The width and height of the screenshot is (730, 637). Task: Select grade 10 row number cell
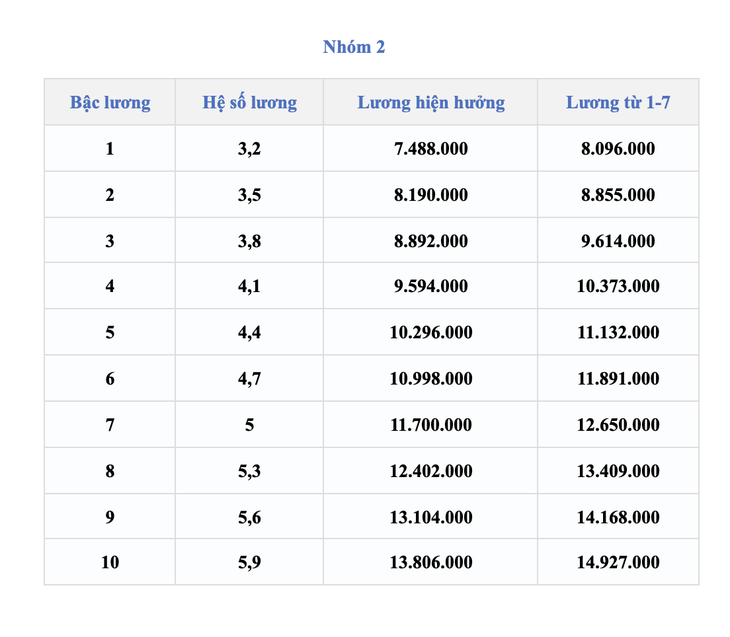coord(110,562)
